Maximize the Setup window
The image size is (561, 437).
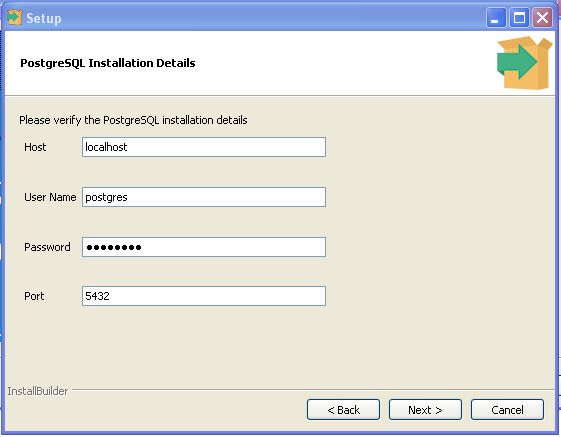click(519, 18)
